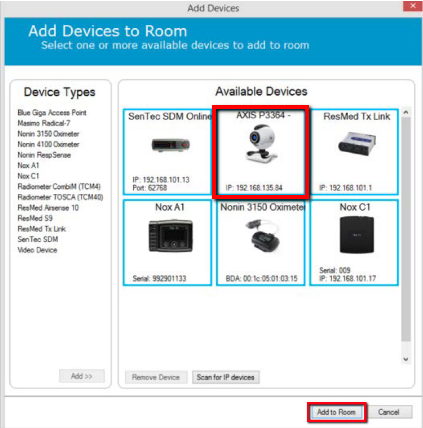423x428 pixels.
Task: Choose SenTec SDM device type
Action: point(38,239)
